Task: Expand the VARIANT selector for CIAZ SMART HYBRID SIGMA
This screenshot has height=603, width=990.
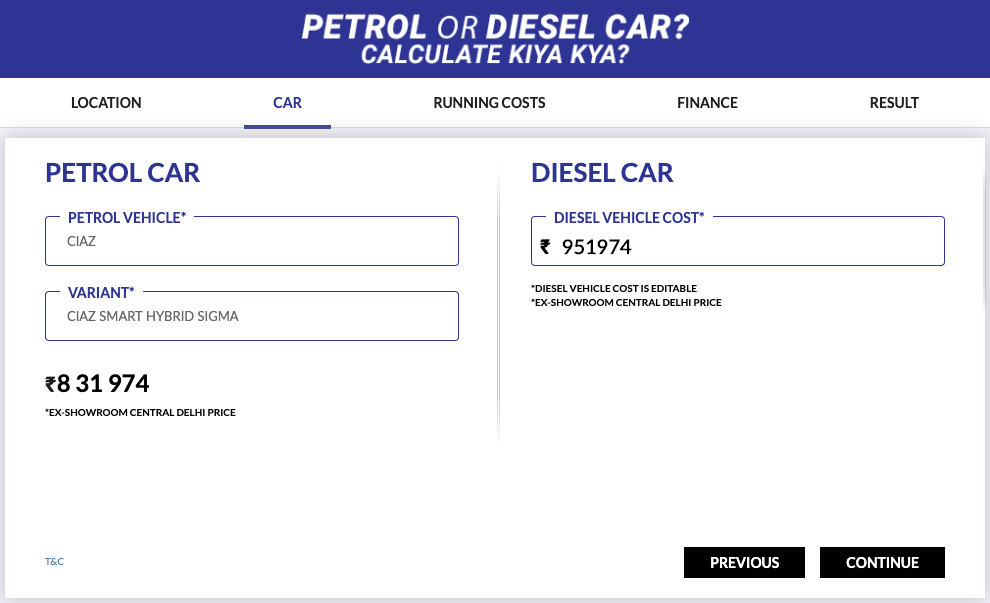Action: pyautogui.click(x=252, y=316)
